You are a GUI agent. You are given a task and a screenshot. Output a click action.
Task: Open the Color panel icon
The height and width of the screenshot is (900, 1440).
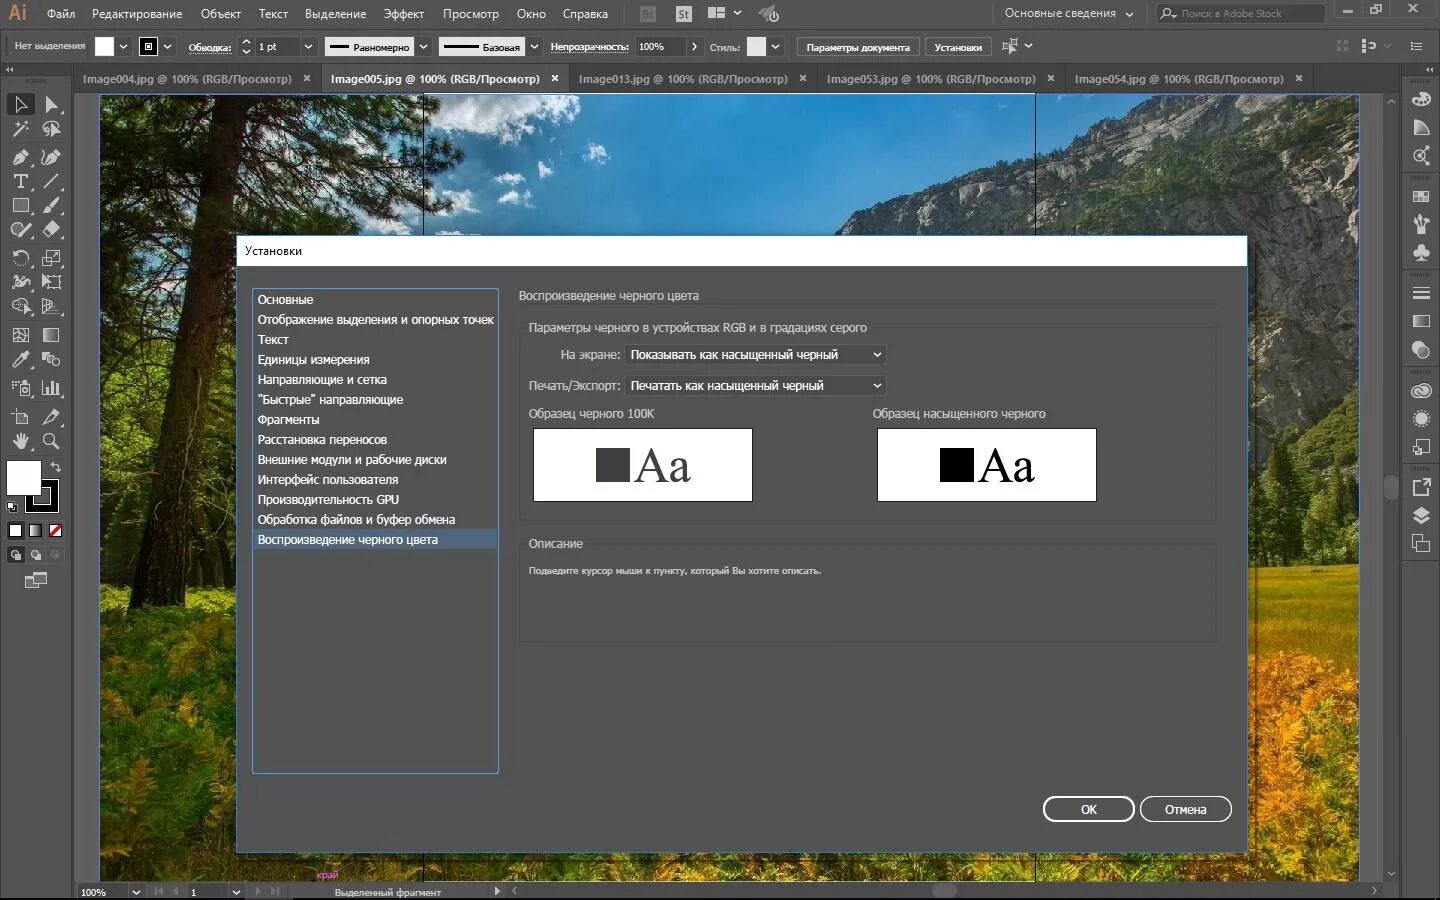(x=1421, y=101)
